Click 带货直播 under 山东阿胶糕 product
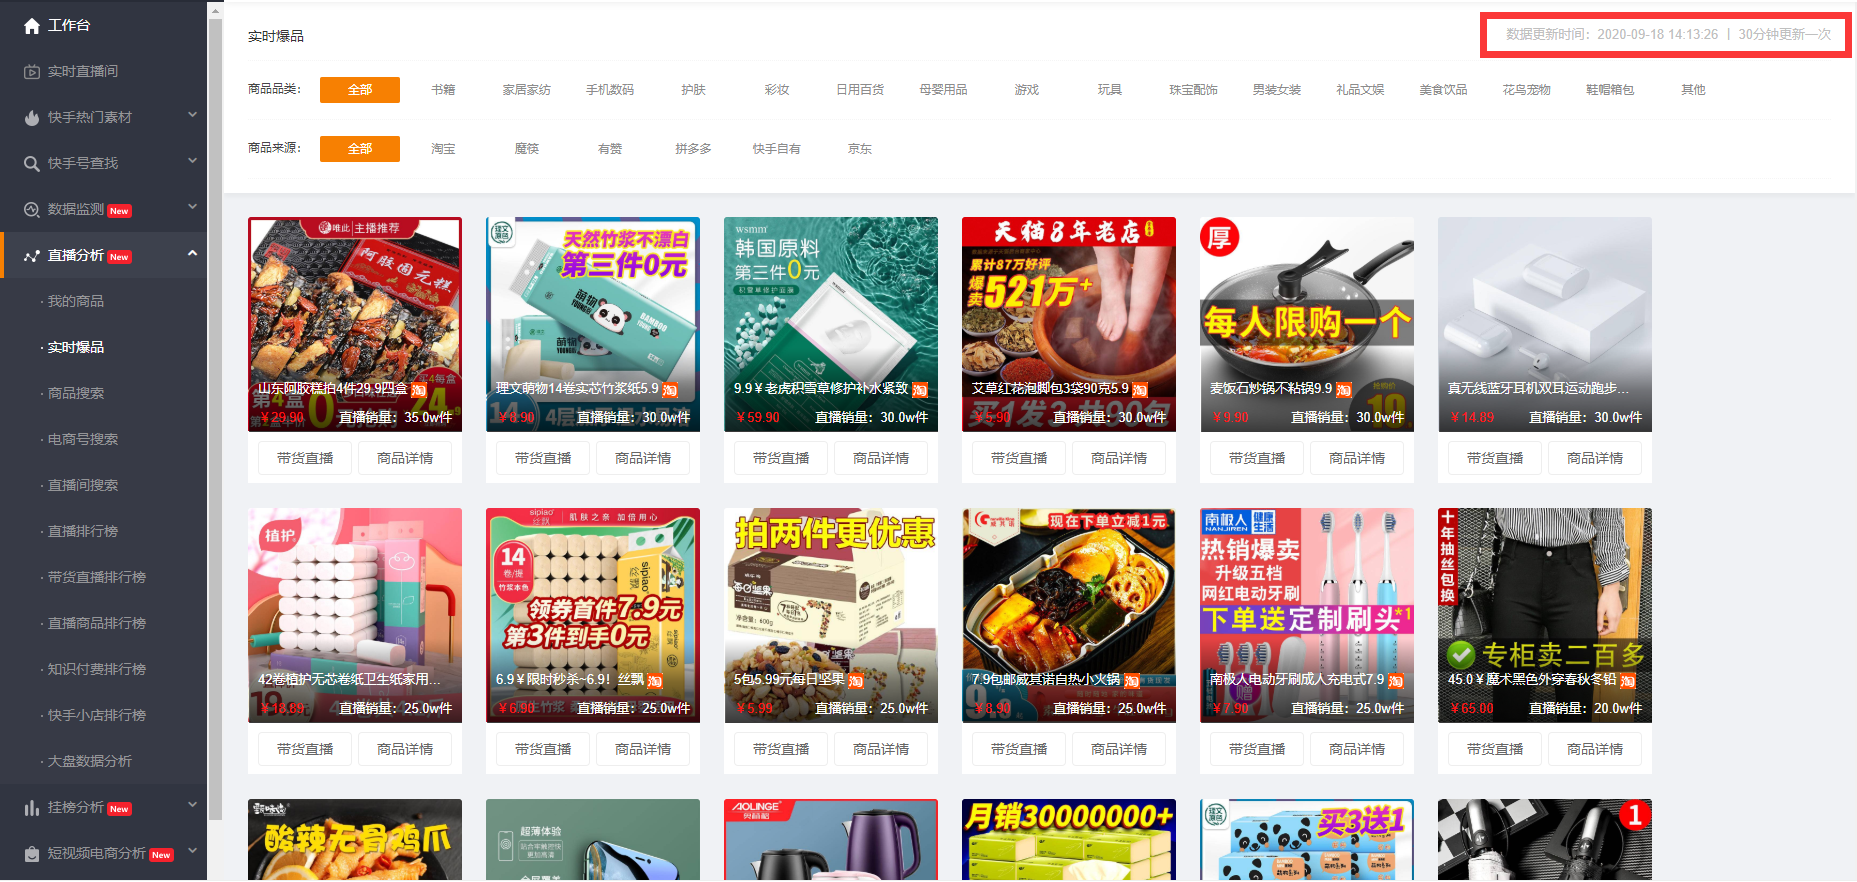1857x882 pixels. 305,458
